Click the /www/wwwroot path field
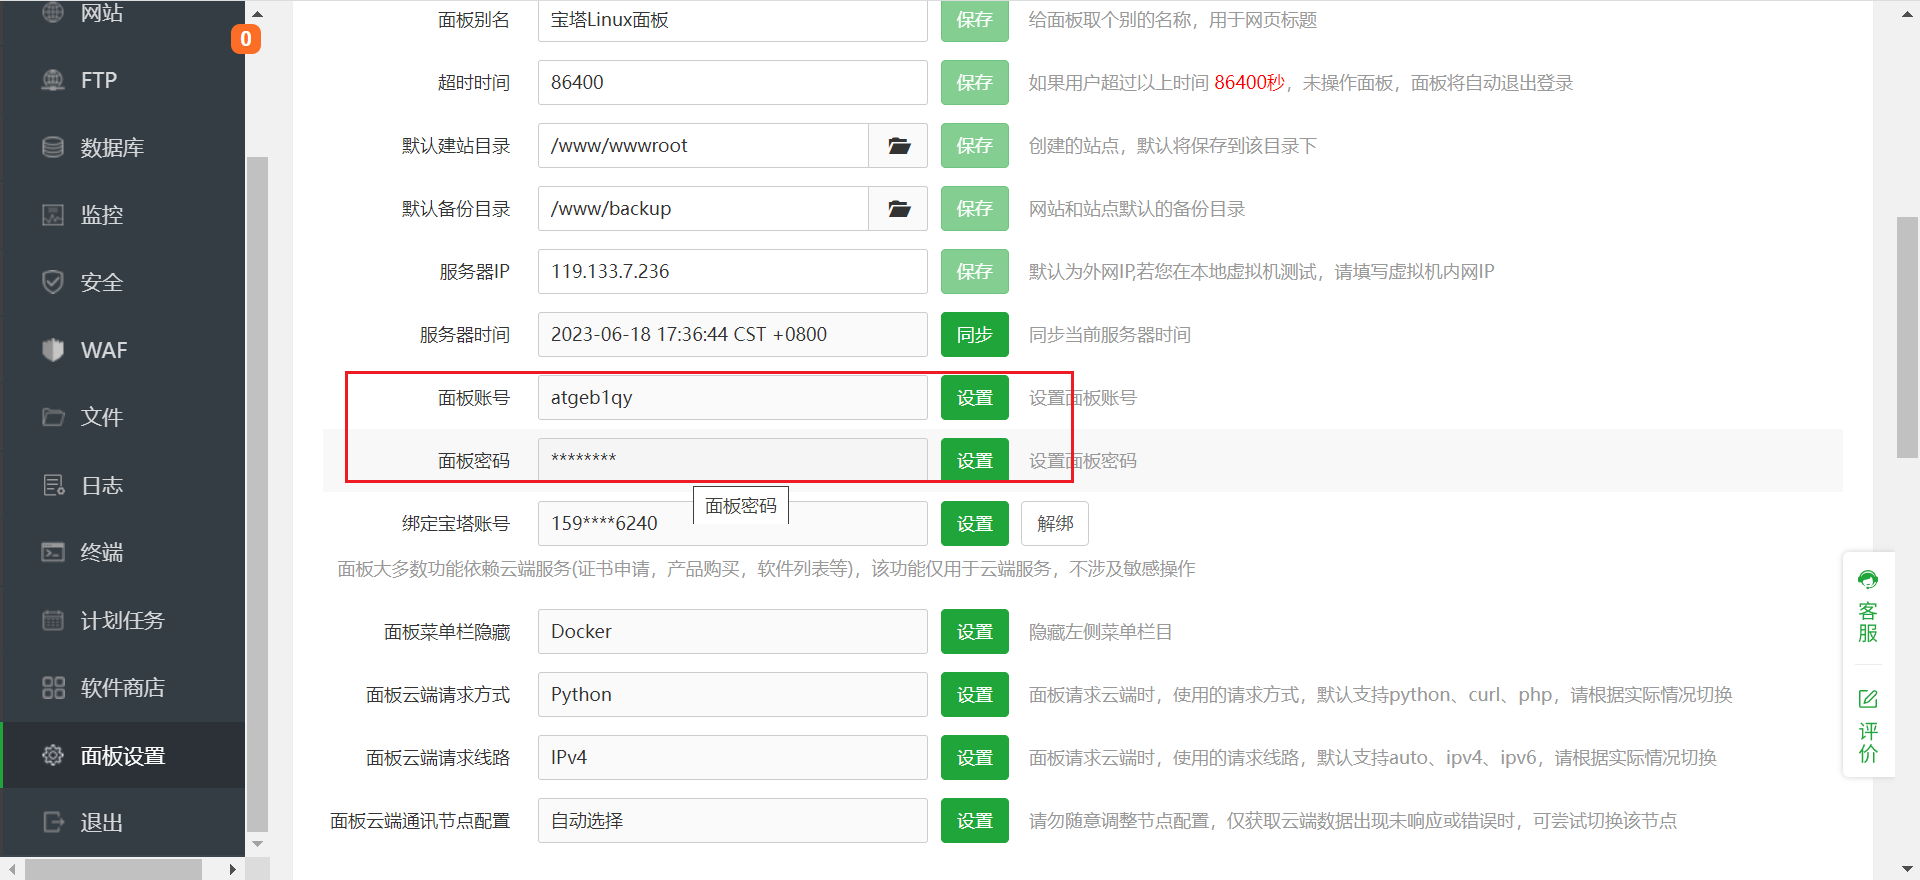 tap(703, 146)
